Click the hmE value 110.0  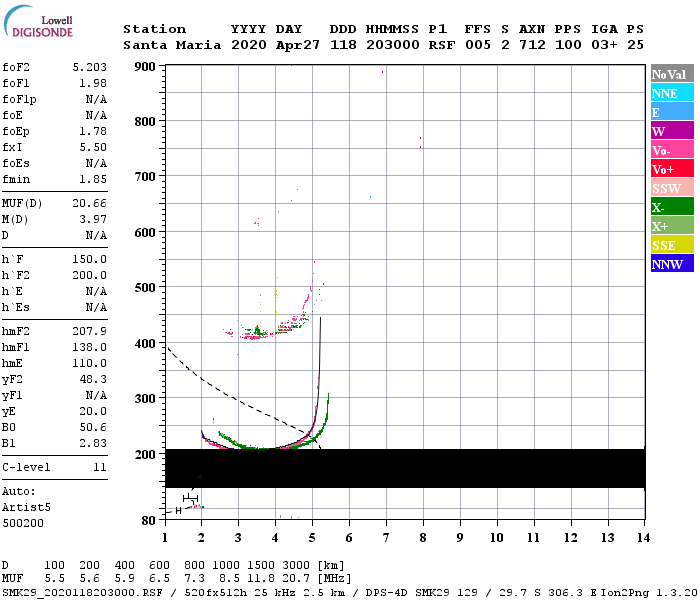coord(90,363)
